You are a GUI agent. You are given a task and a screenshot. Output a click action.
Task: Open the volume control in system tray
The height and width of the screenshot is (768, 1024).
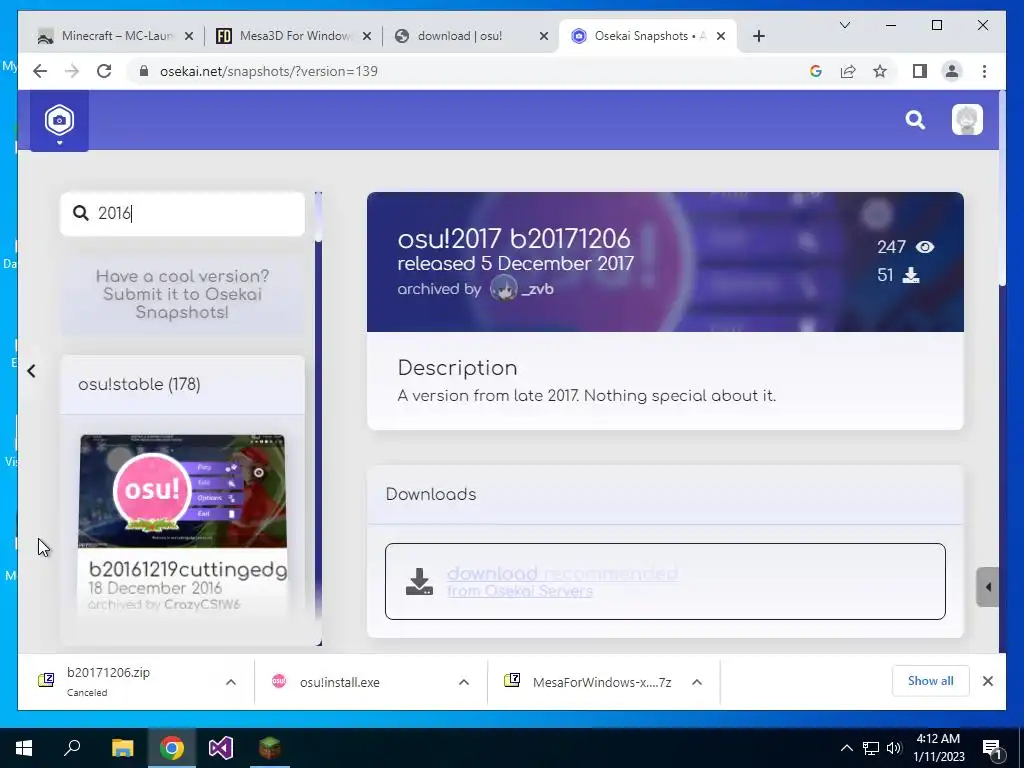(x=894, y=748)
